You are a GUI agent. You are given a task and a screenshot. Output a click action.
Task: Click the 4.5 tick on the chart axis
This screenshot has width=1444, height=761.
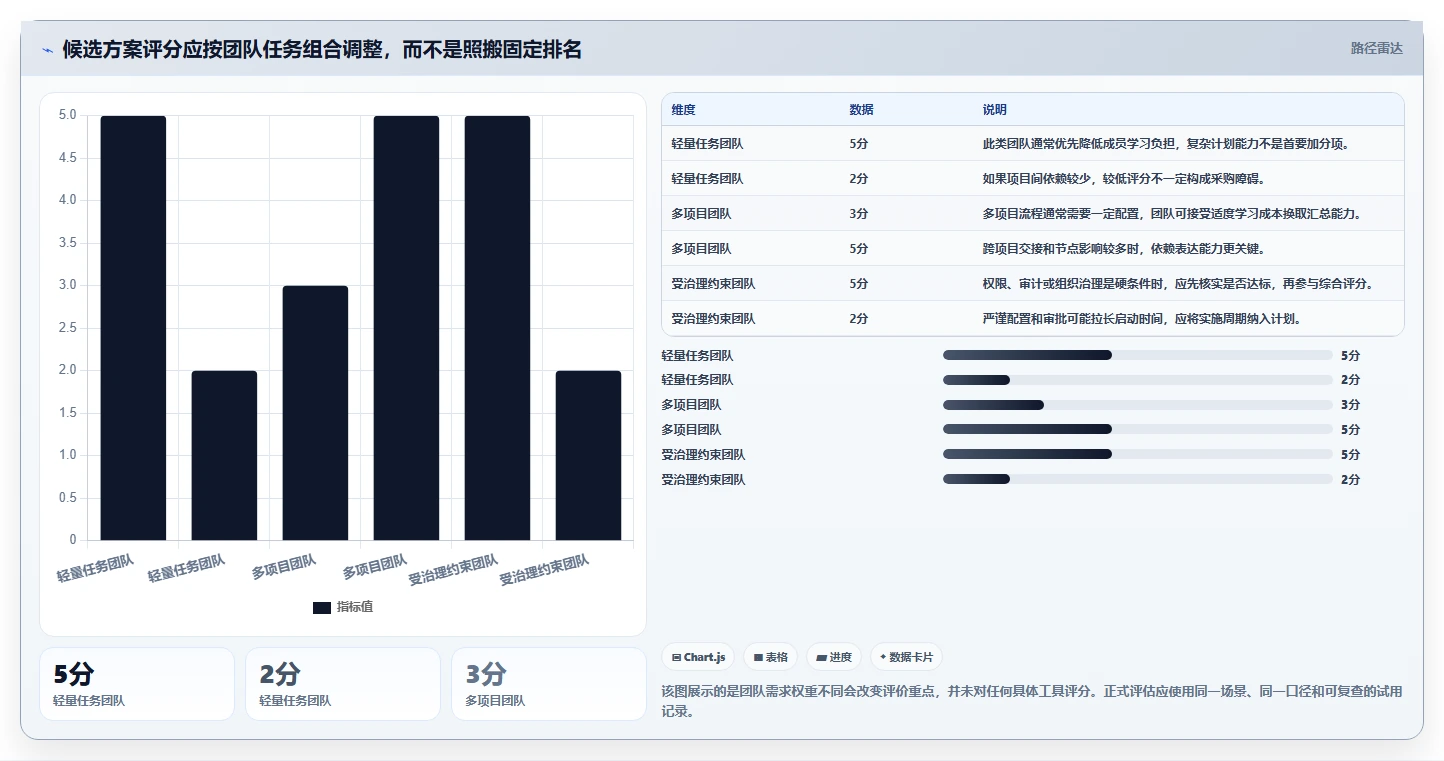pyautogui.click(x=68, y=158)
